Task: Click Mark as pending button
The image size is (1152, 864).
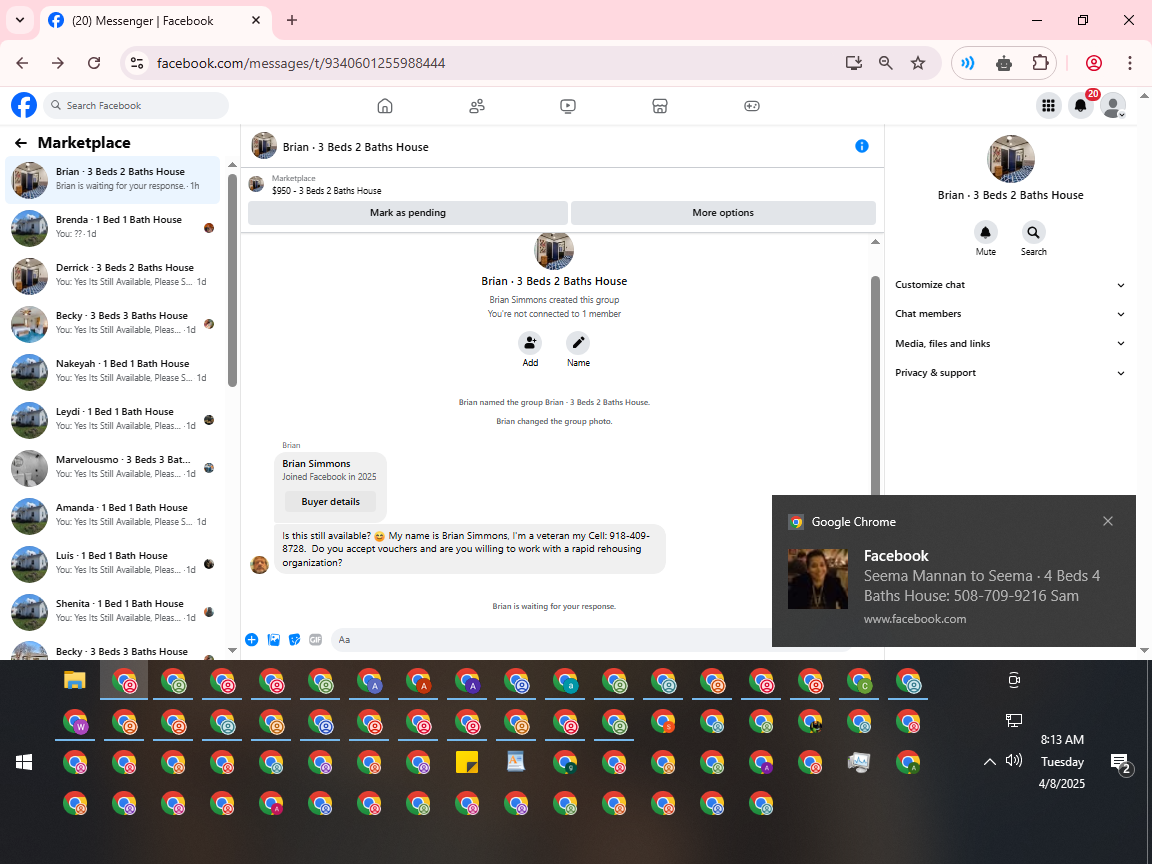Action: [x=408, y=212]
